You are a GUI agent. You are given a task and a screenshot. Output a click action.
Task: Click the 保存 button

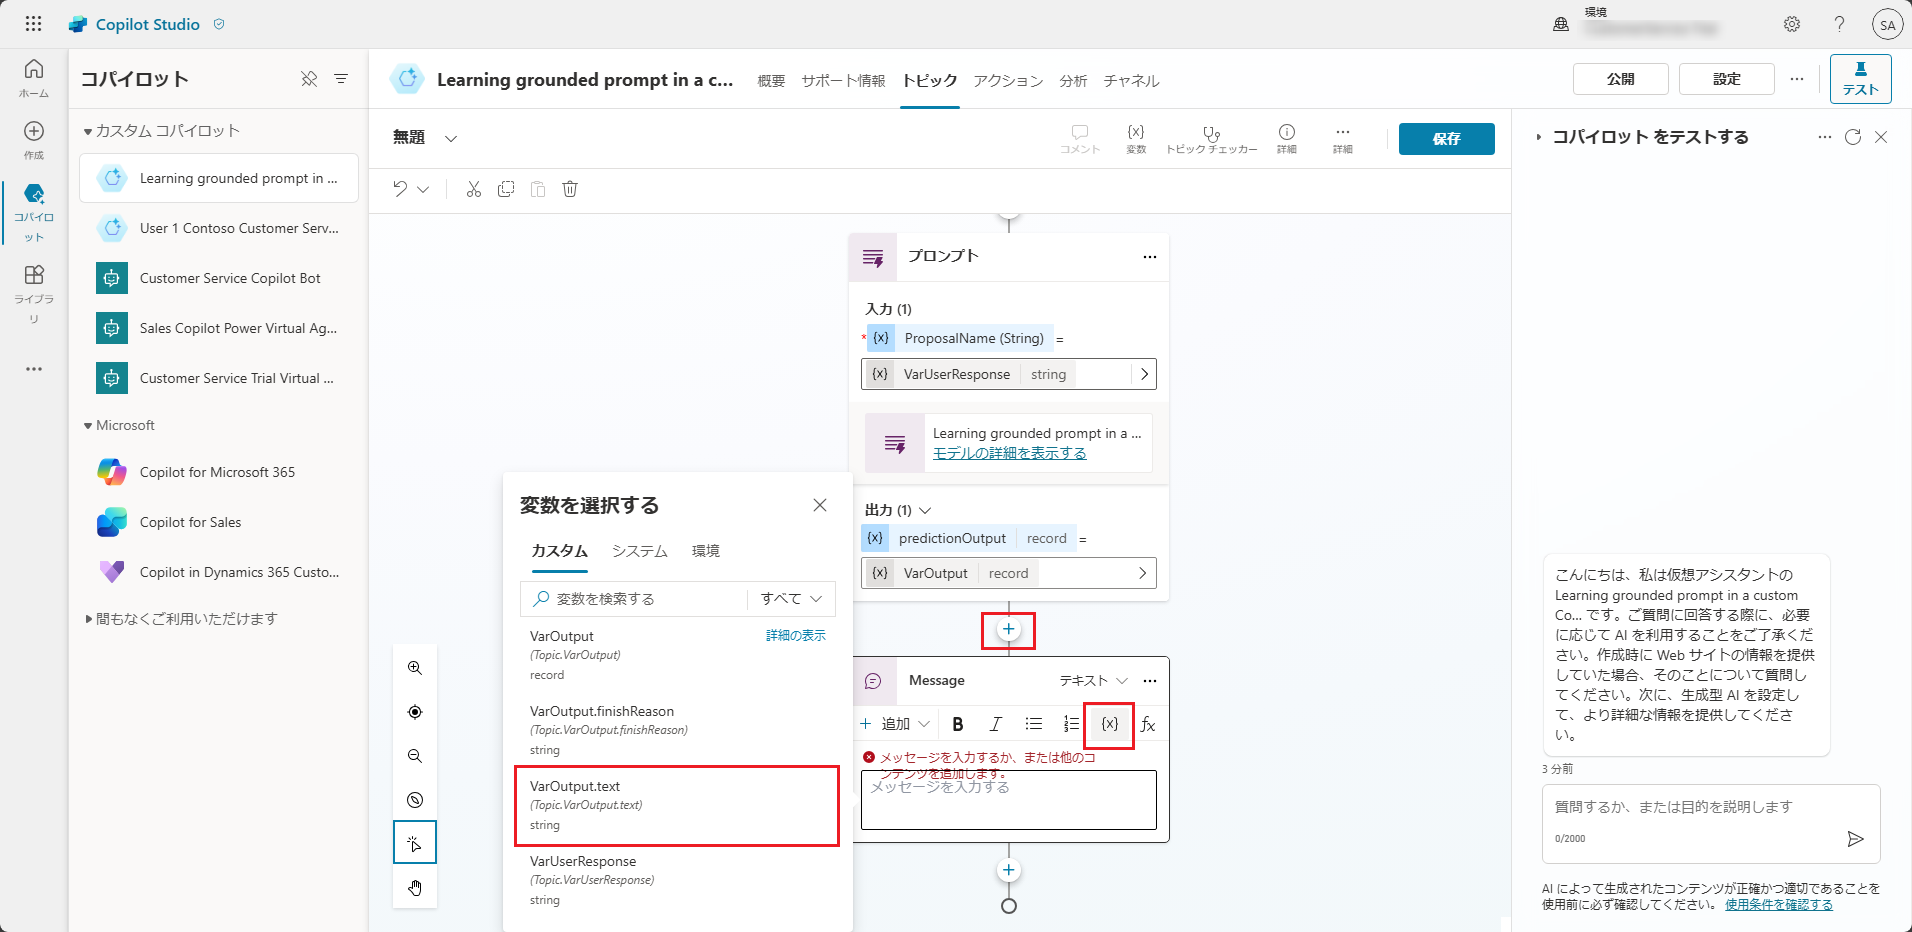[1446, 139]
